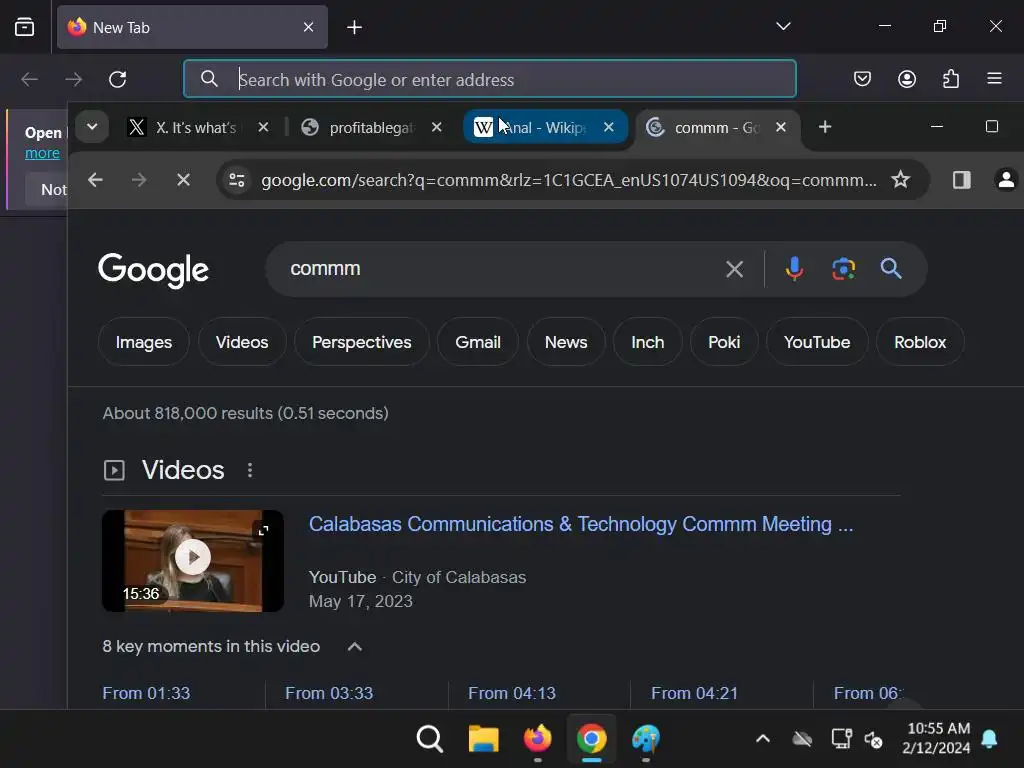Filter results by Images
This screenshot has width=1024, height=768.
pos(144,342)
